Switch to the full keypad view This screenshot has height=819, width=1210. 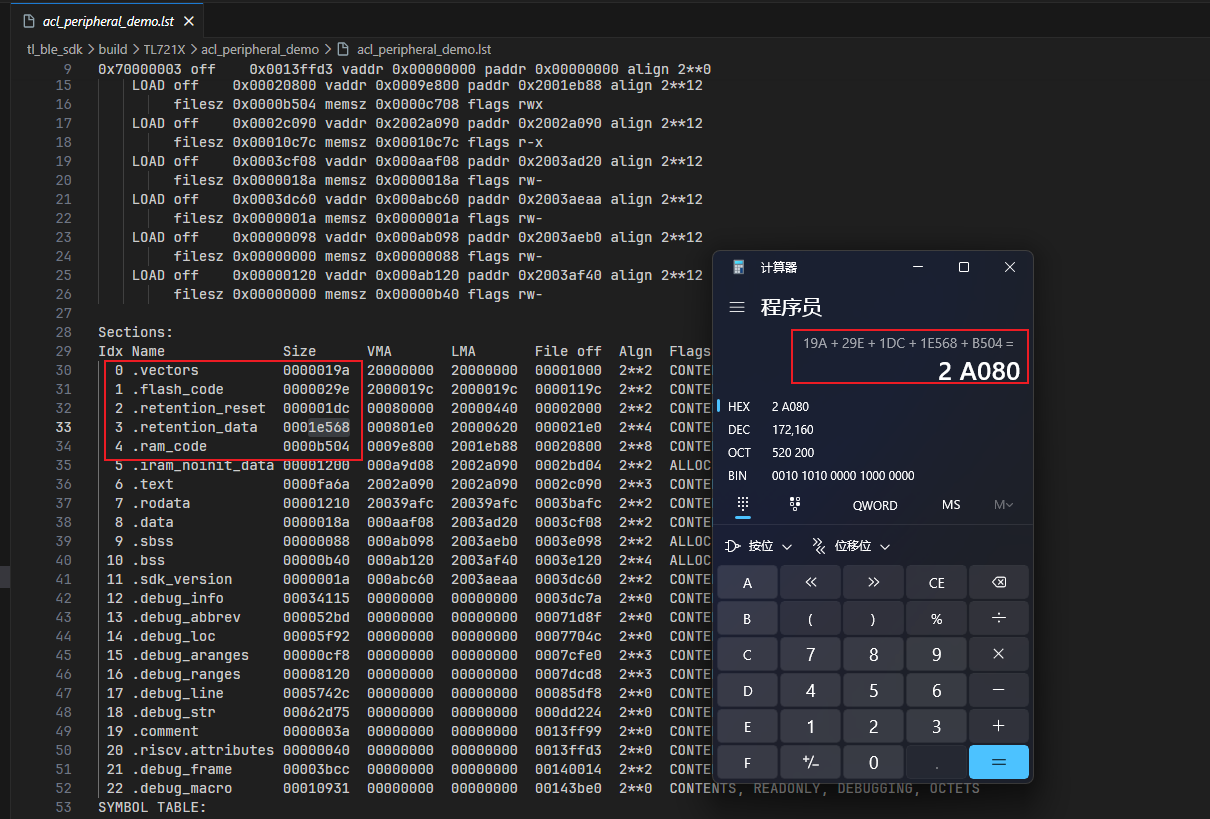(x=743, y=505)
